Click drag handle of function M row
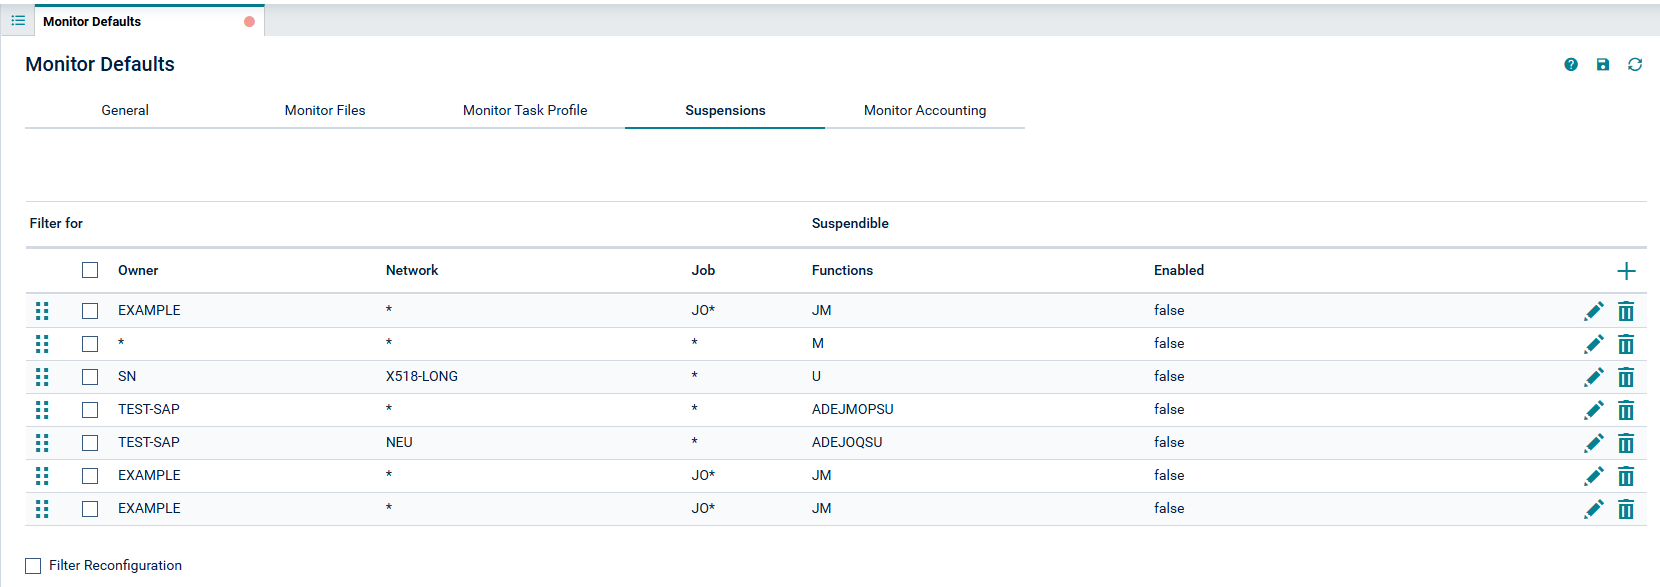The image size is (1660, 587). coord(42,344)
